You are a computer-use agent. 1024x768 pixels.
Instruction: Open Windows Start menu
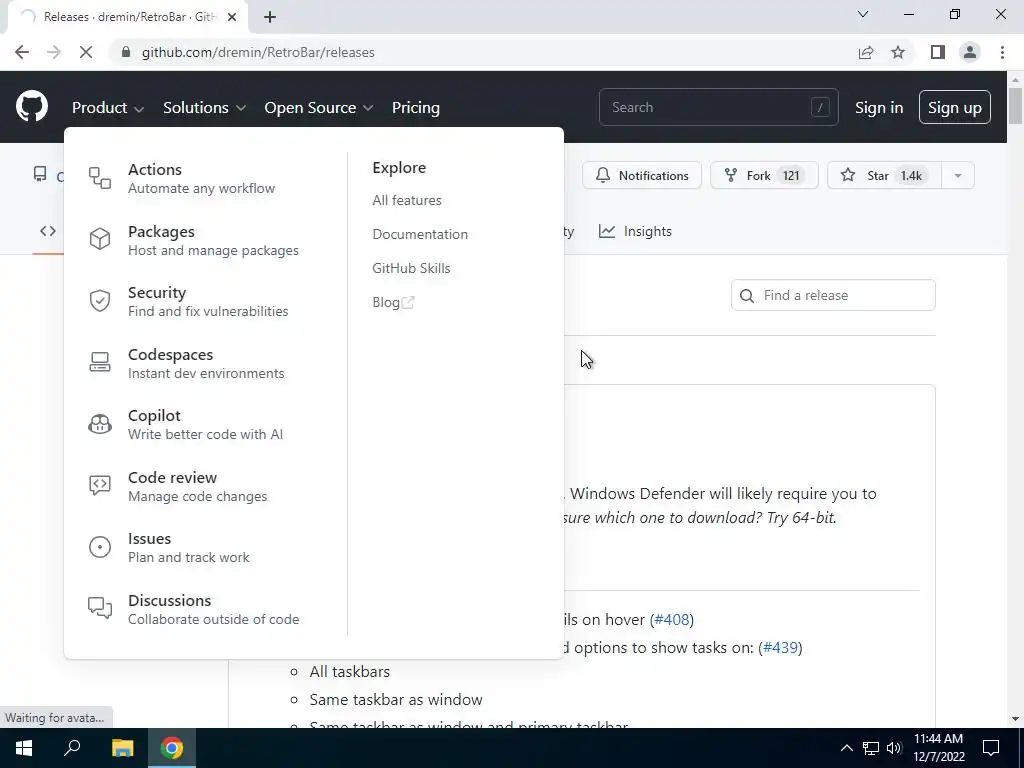pyautogui.click(x=24, y=748)
